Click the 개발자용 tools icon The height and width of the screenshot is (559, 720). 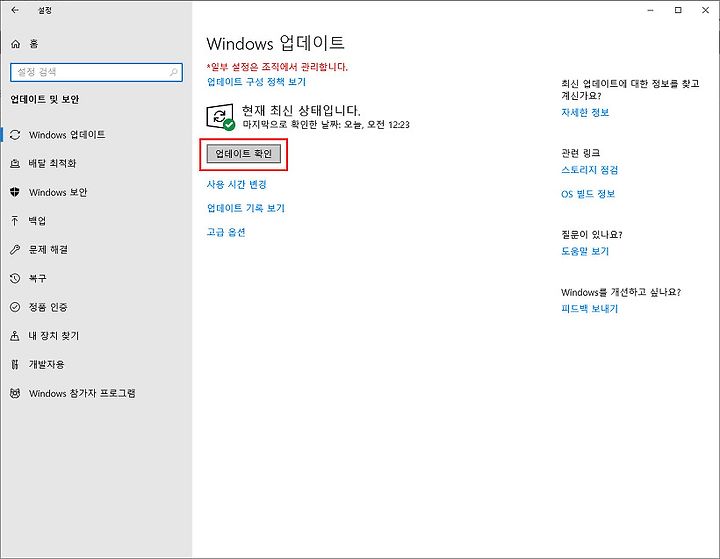point(15,365)
